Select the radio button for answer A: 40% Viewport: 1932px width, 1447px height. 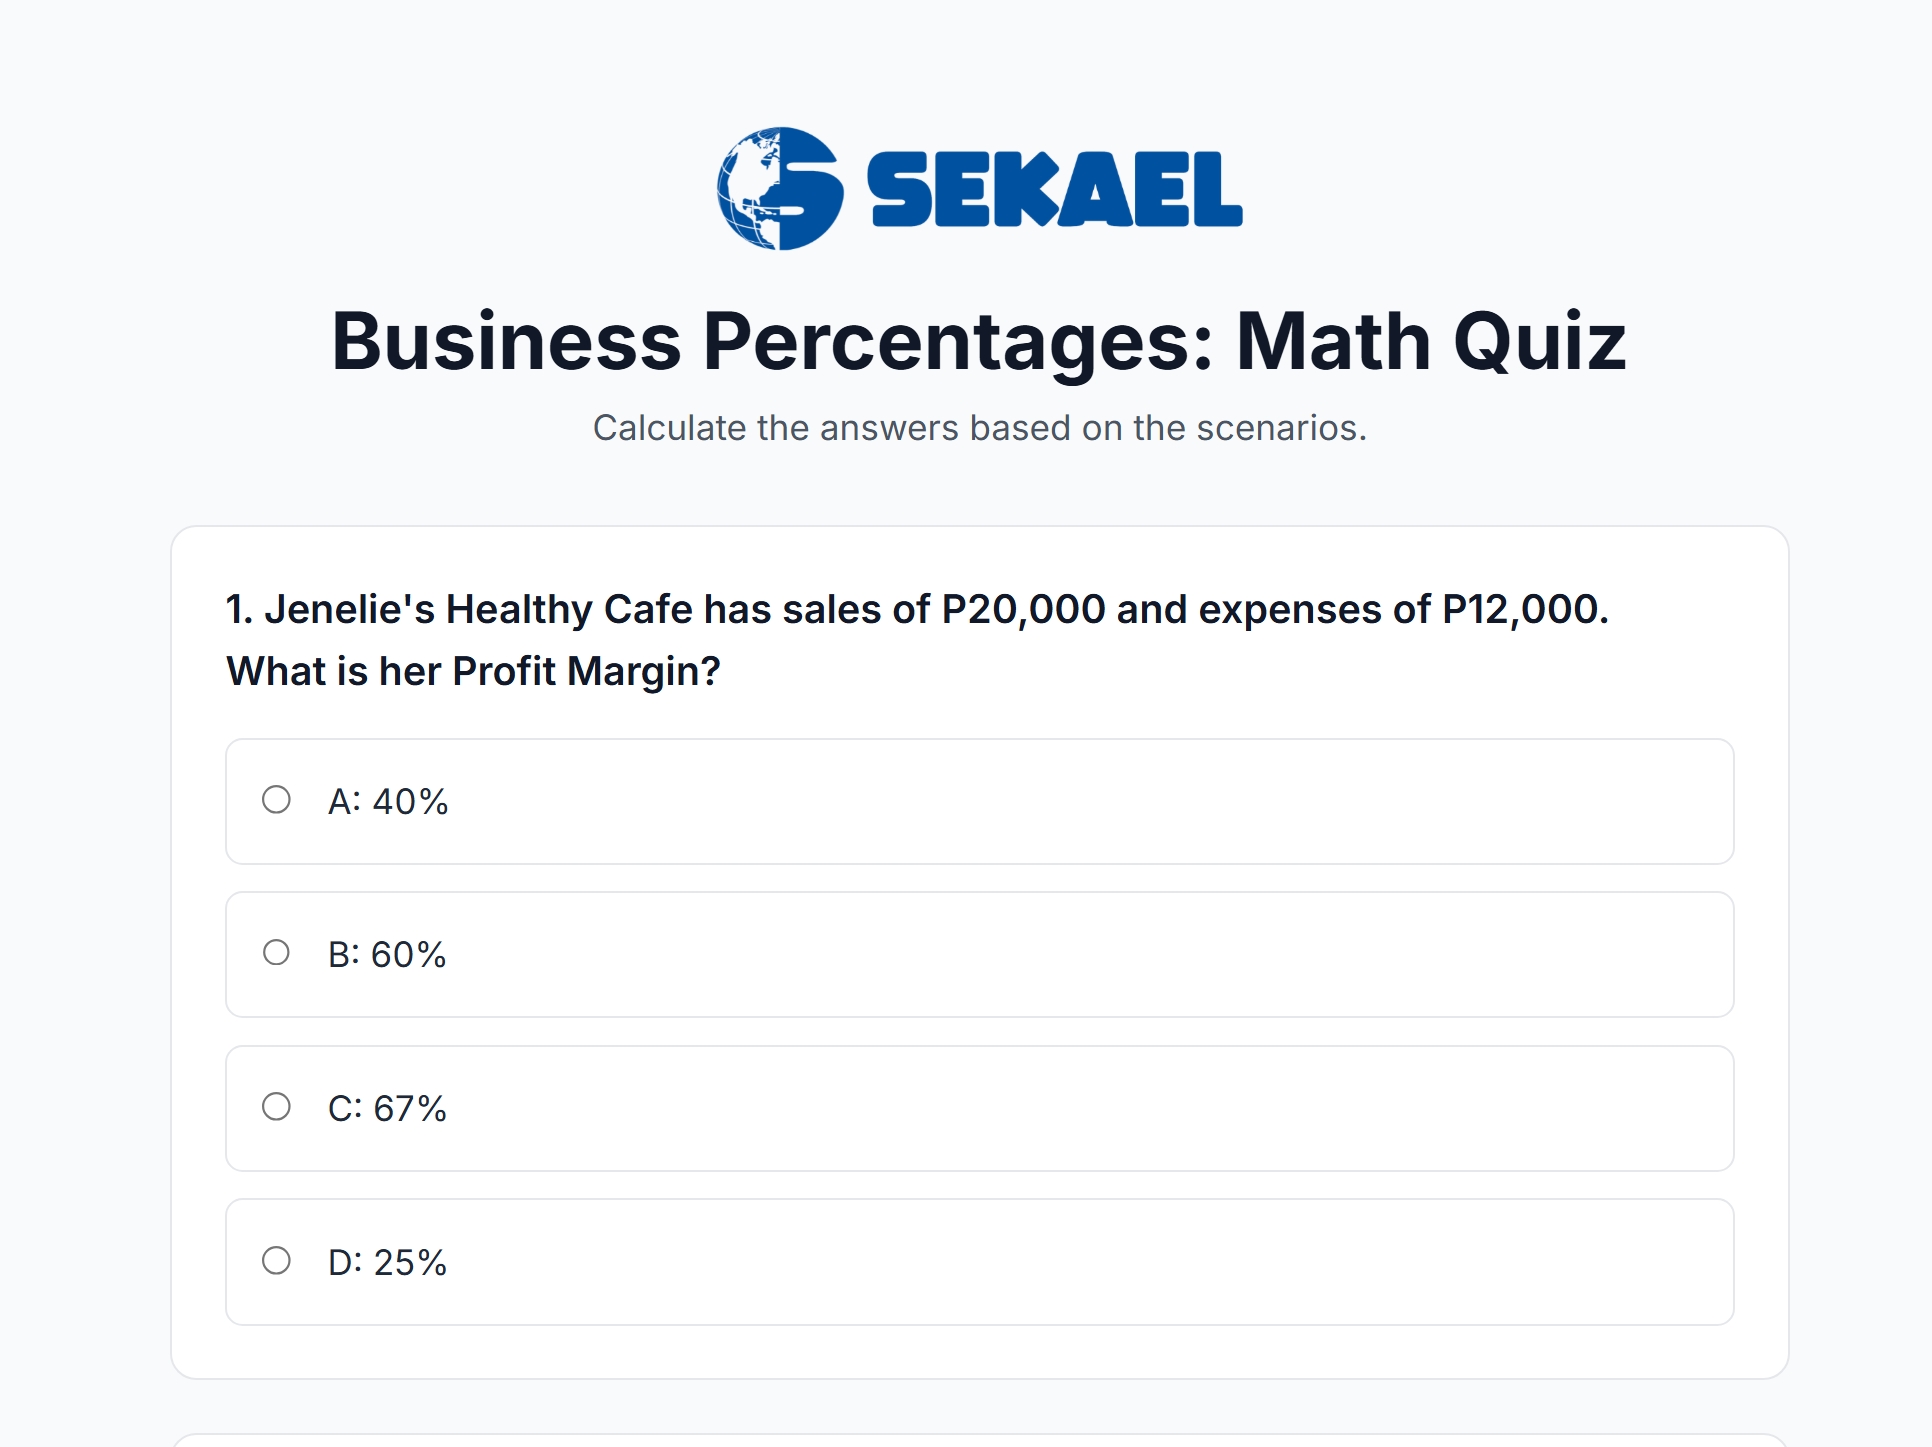point(277,801)
